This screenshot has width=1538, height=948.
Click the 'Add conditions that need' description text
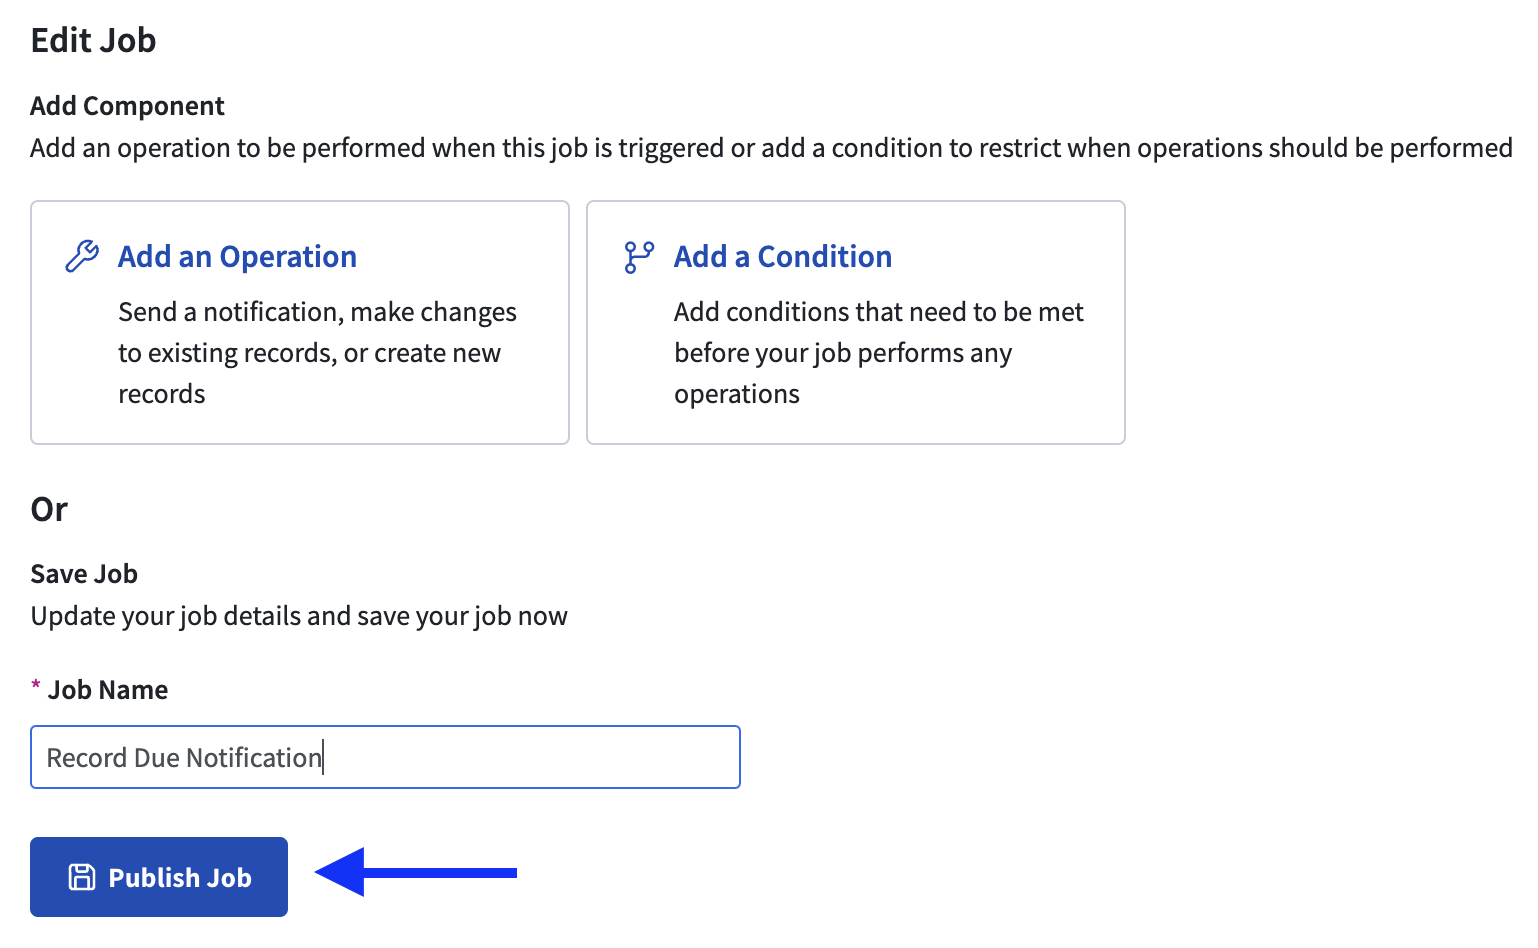pos(878,312)
